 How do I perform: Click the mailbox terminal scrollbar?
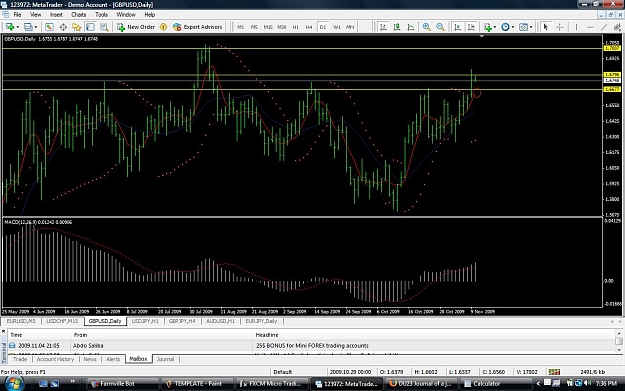click(619, 341)
